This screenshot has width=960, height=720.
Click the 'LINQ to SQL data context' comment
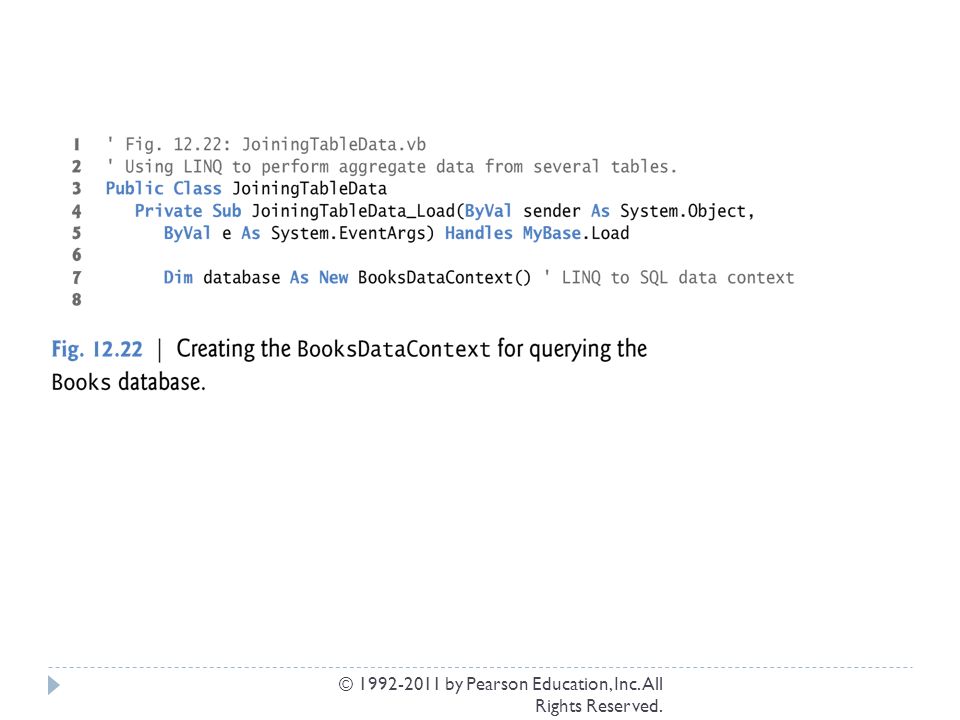click(x=678, y=278)
